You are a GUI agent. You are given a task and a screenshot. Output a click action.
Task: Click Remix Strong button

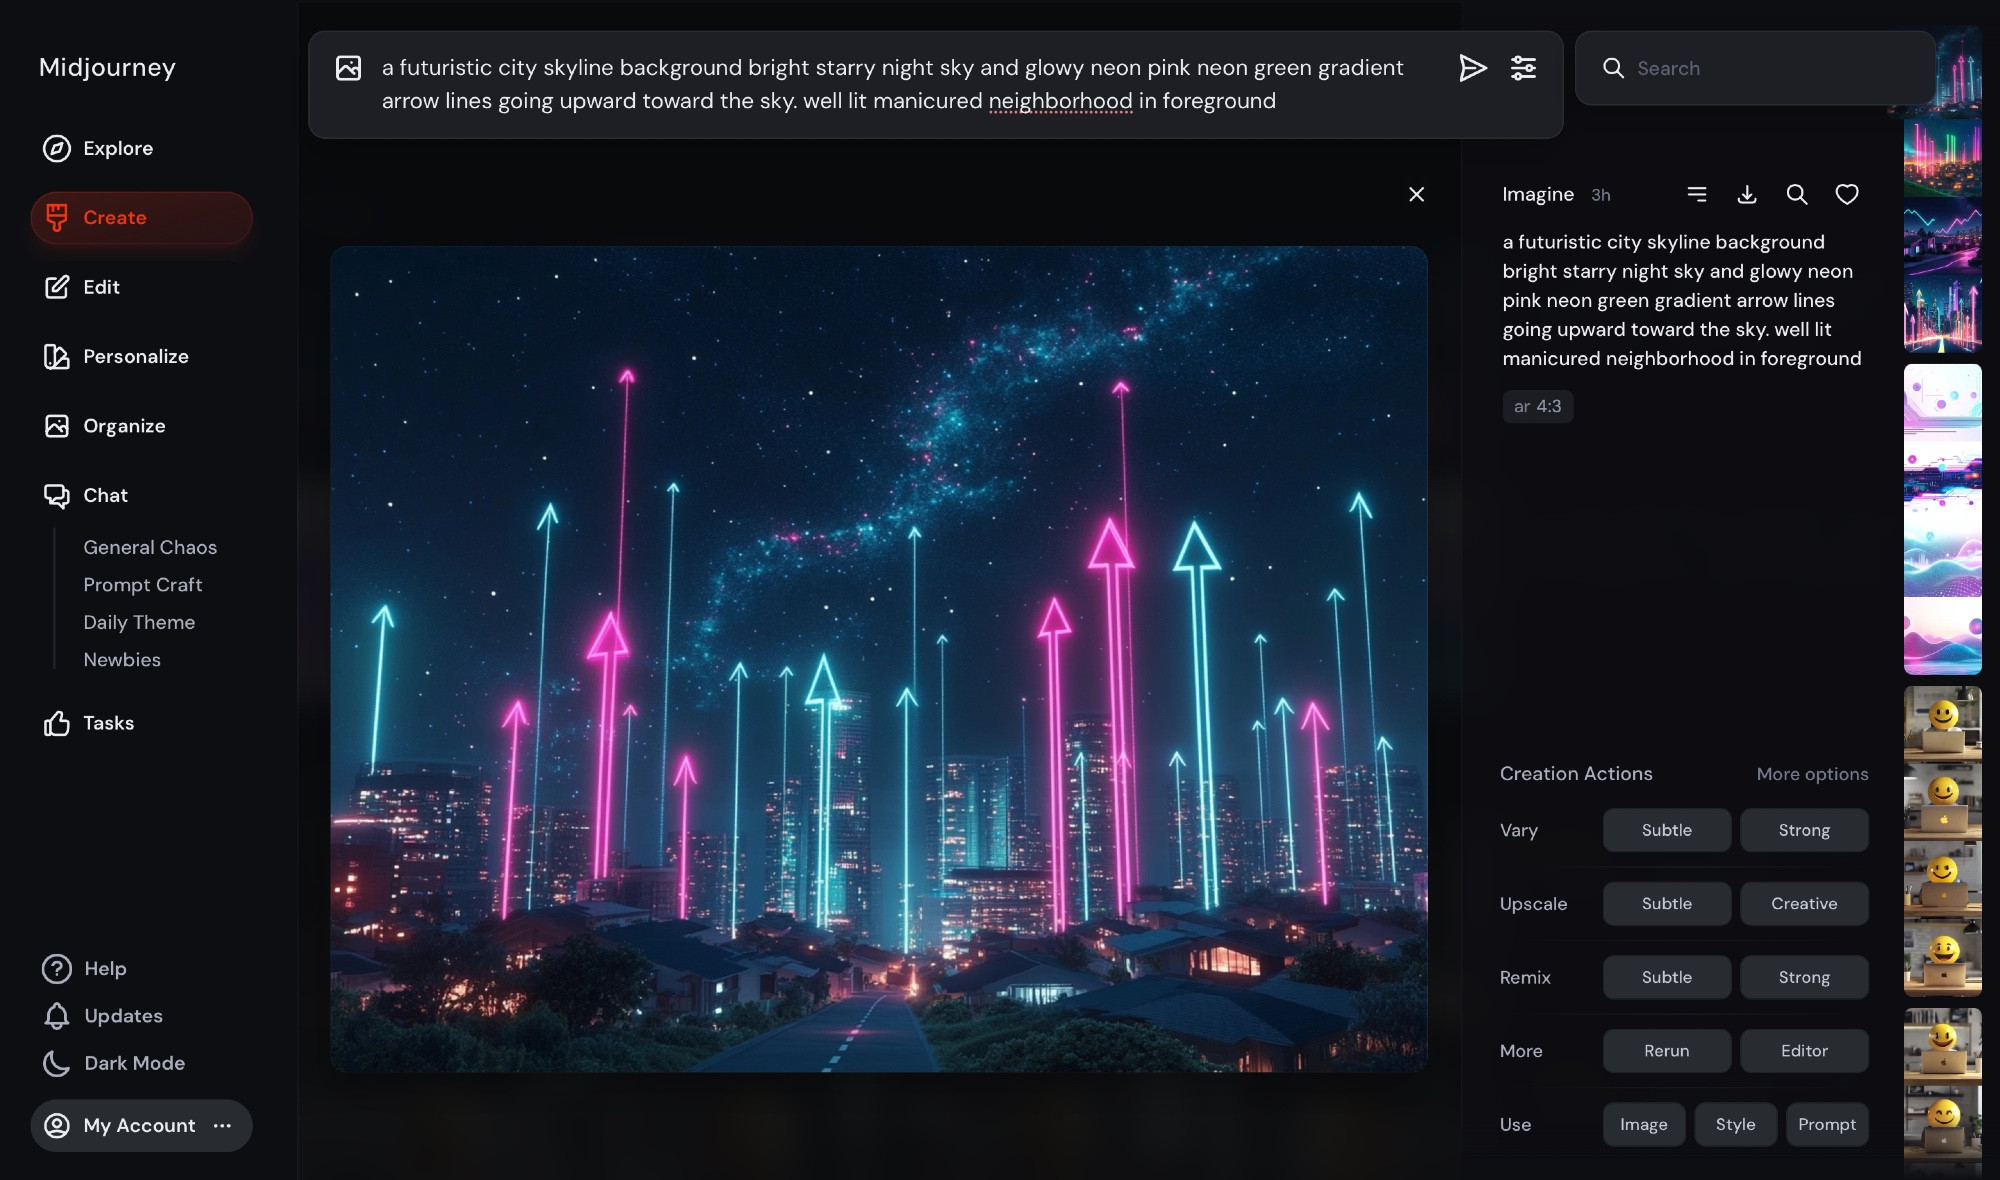coord(1804,977)
